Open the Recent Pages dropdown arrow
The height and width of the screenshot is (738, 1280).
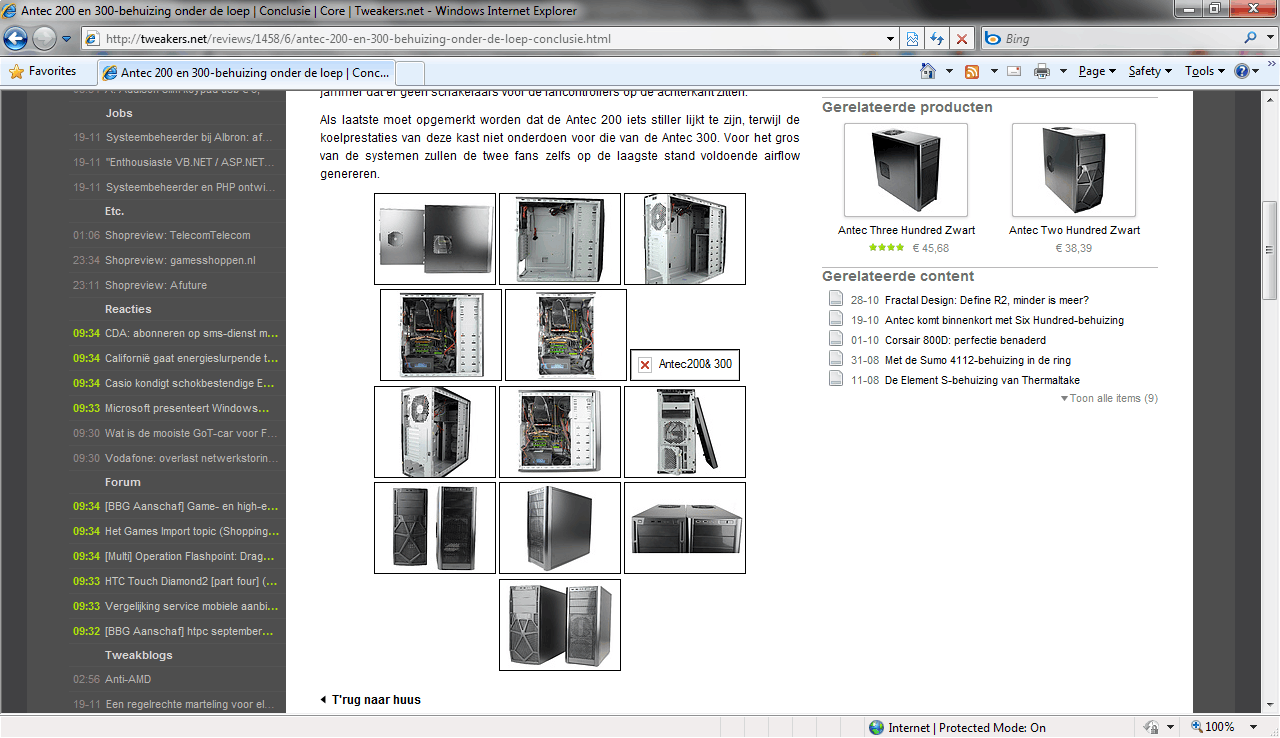click(x=66, y=39)
